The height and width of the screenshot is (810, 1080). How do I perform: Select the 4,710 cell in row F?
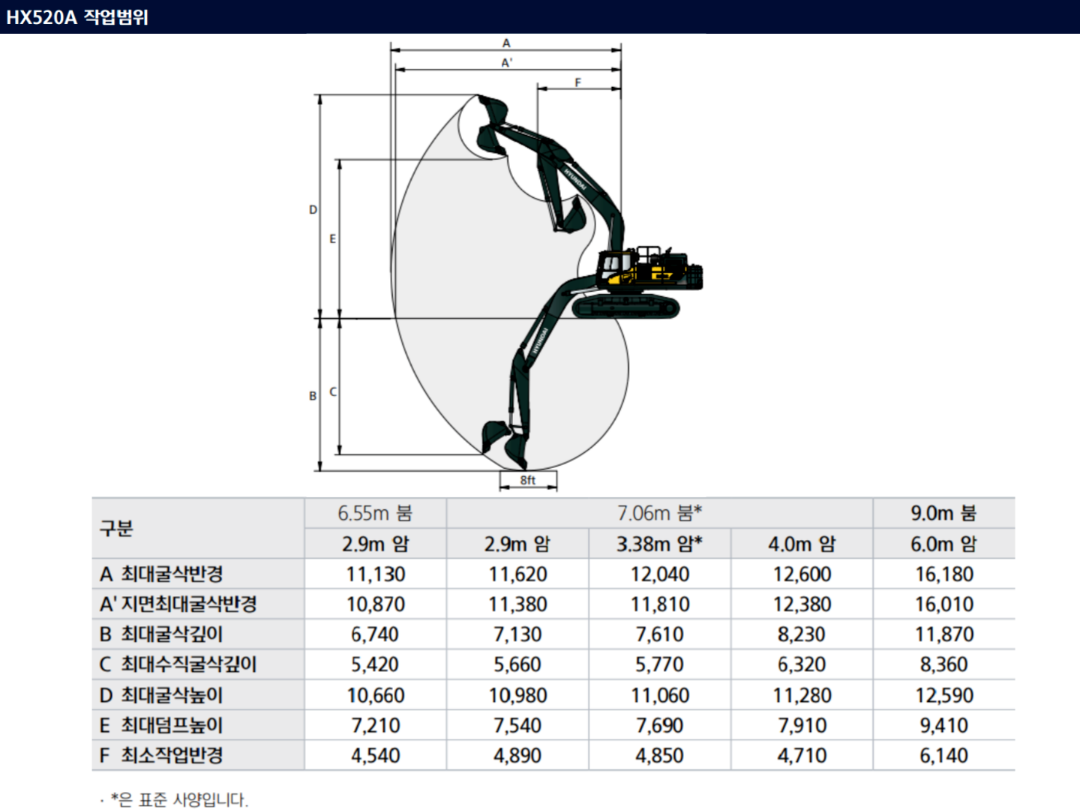coord(802,756)
